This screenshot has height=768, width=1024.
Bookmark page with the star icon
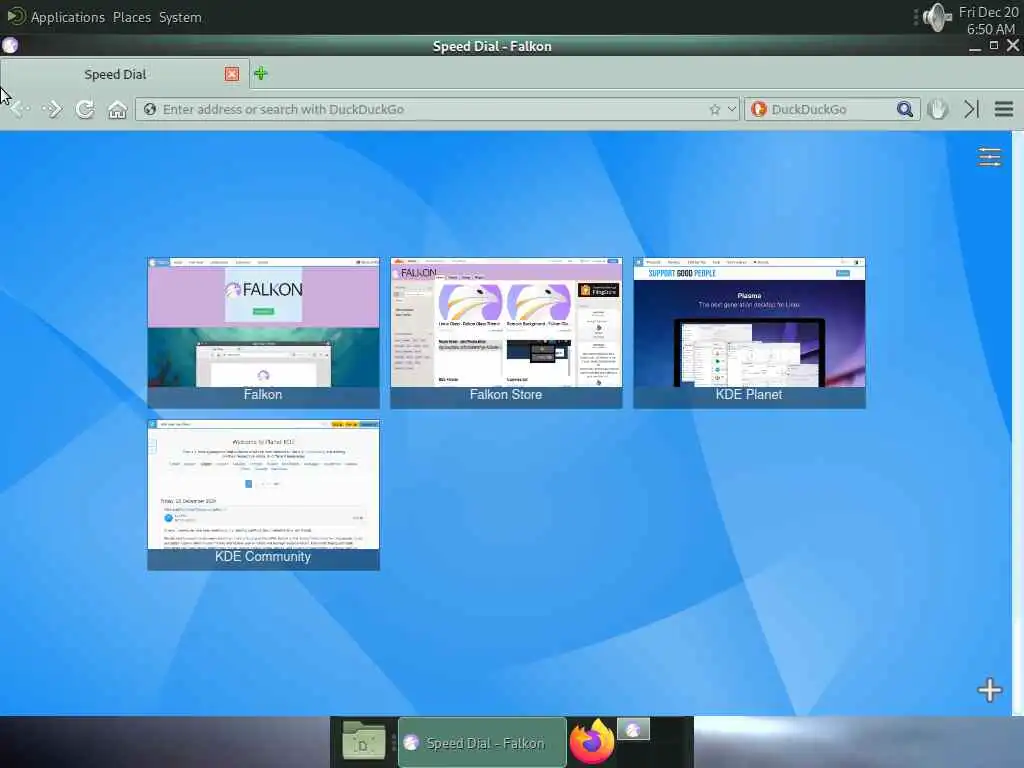point(714,109)
